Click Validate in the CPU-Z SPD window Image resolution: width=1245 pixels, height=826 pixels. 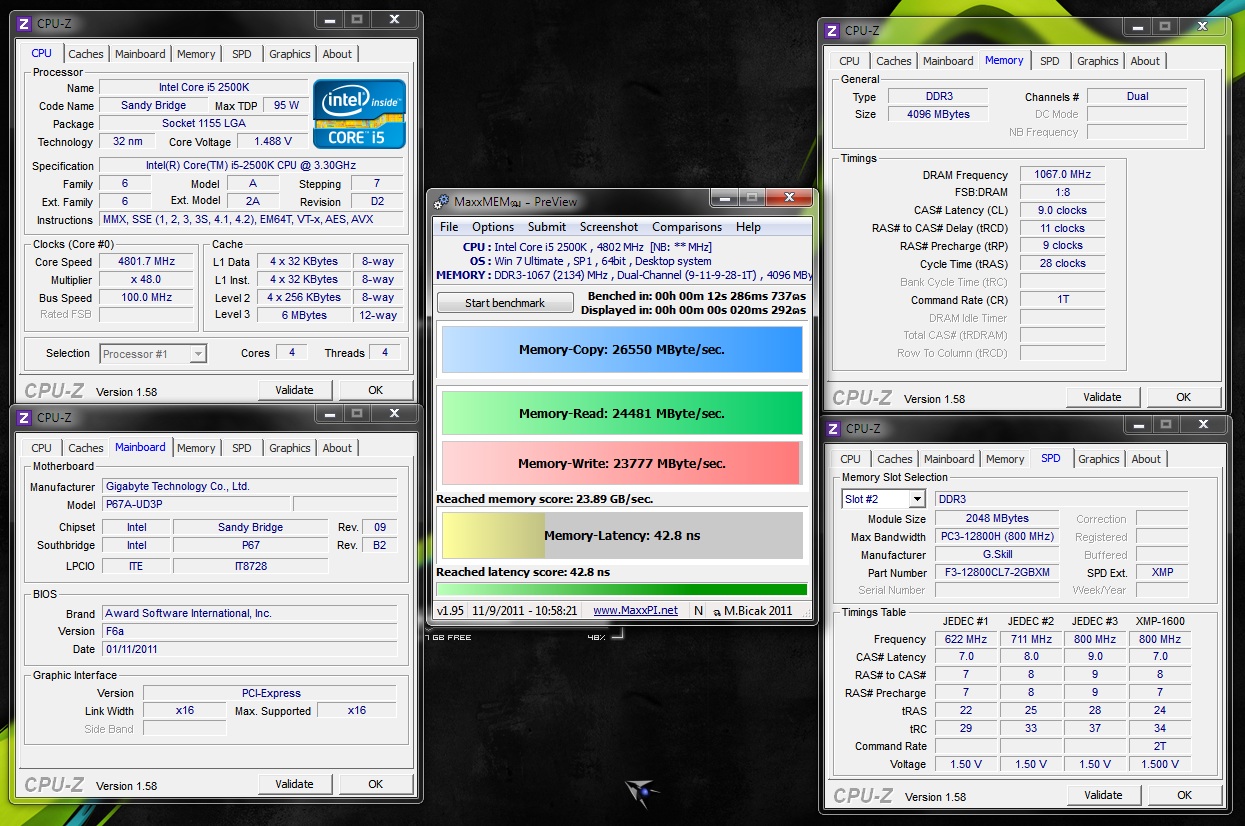click(1103, 795)
